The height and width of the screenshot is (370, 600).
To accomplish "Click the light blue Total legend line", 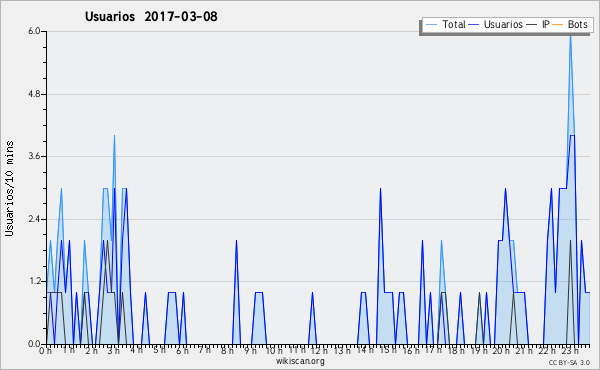I will tap(431, 25).
